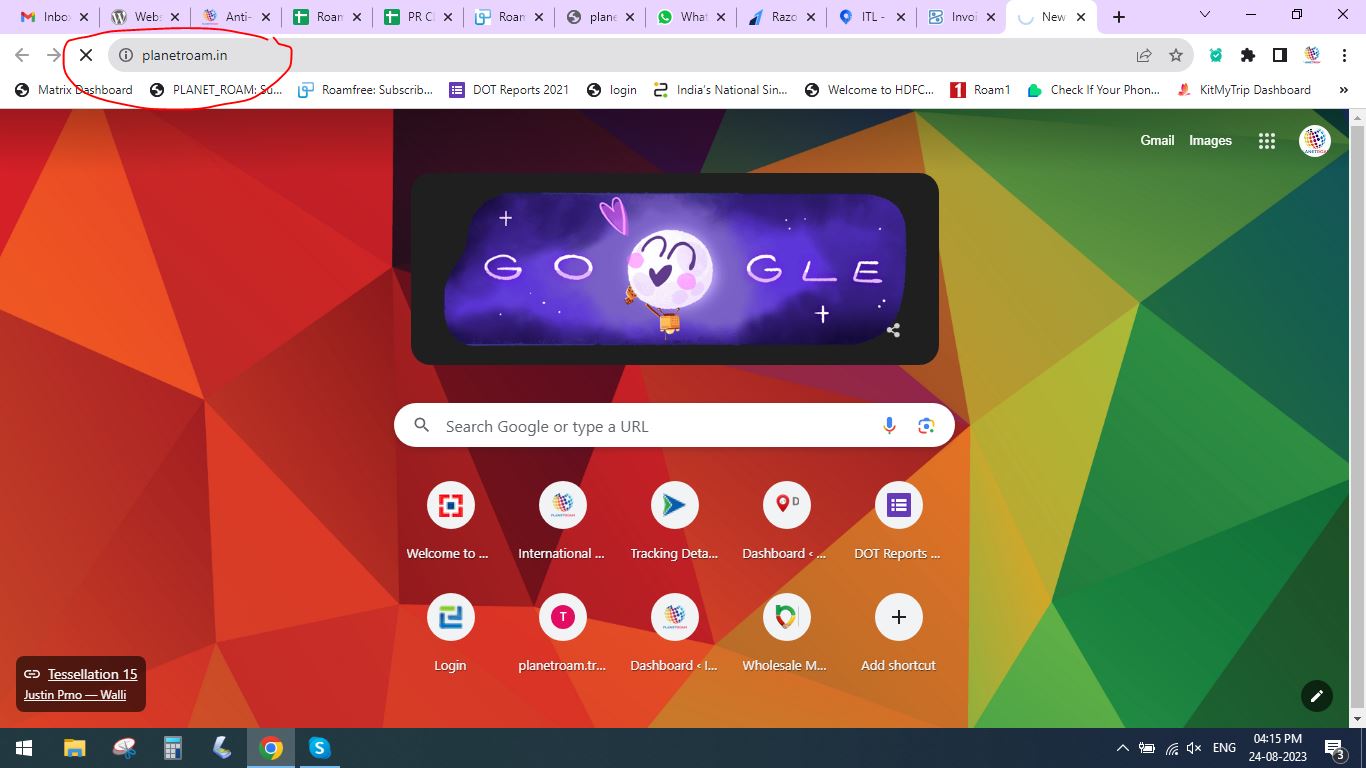
Task: Click the green shield extension icon
Action: click(1216, 55)
